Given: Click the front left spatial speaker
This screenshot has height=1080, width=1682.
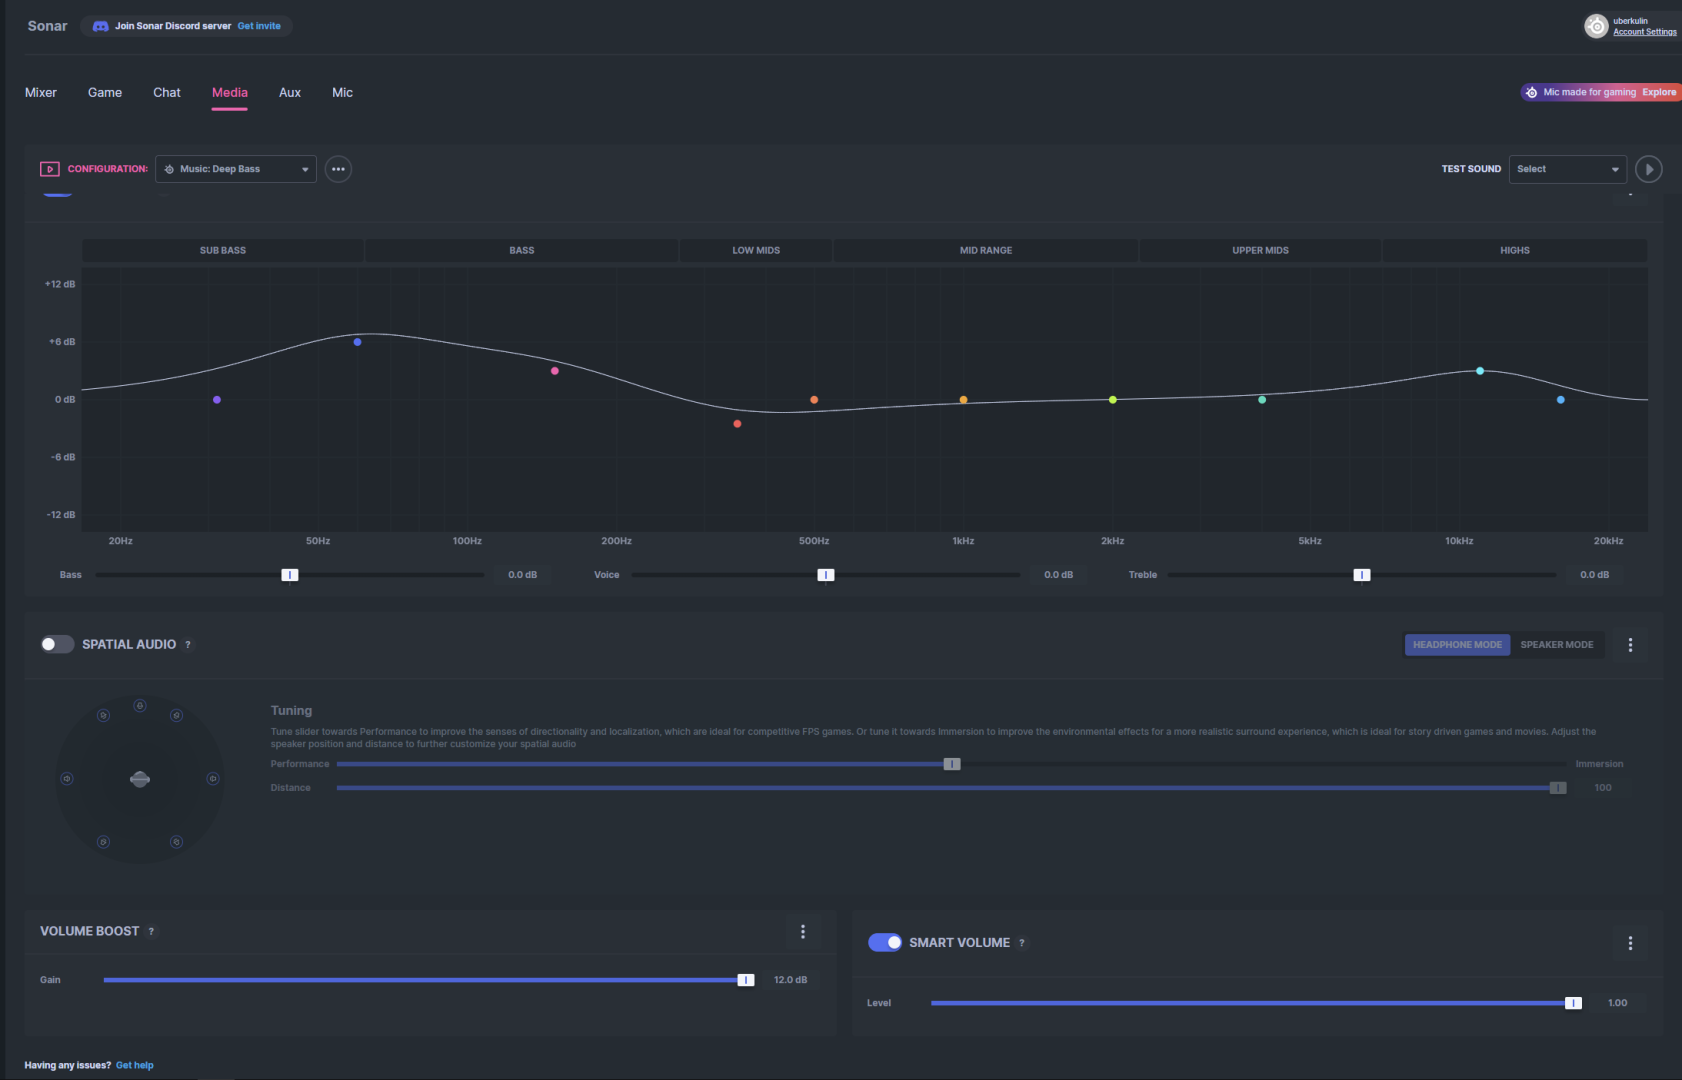Looking at the screenshot, I should [103, 715].
